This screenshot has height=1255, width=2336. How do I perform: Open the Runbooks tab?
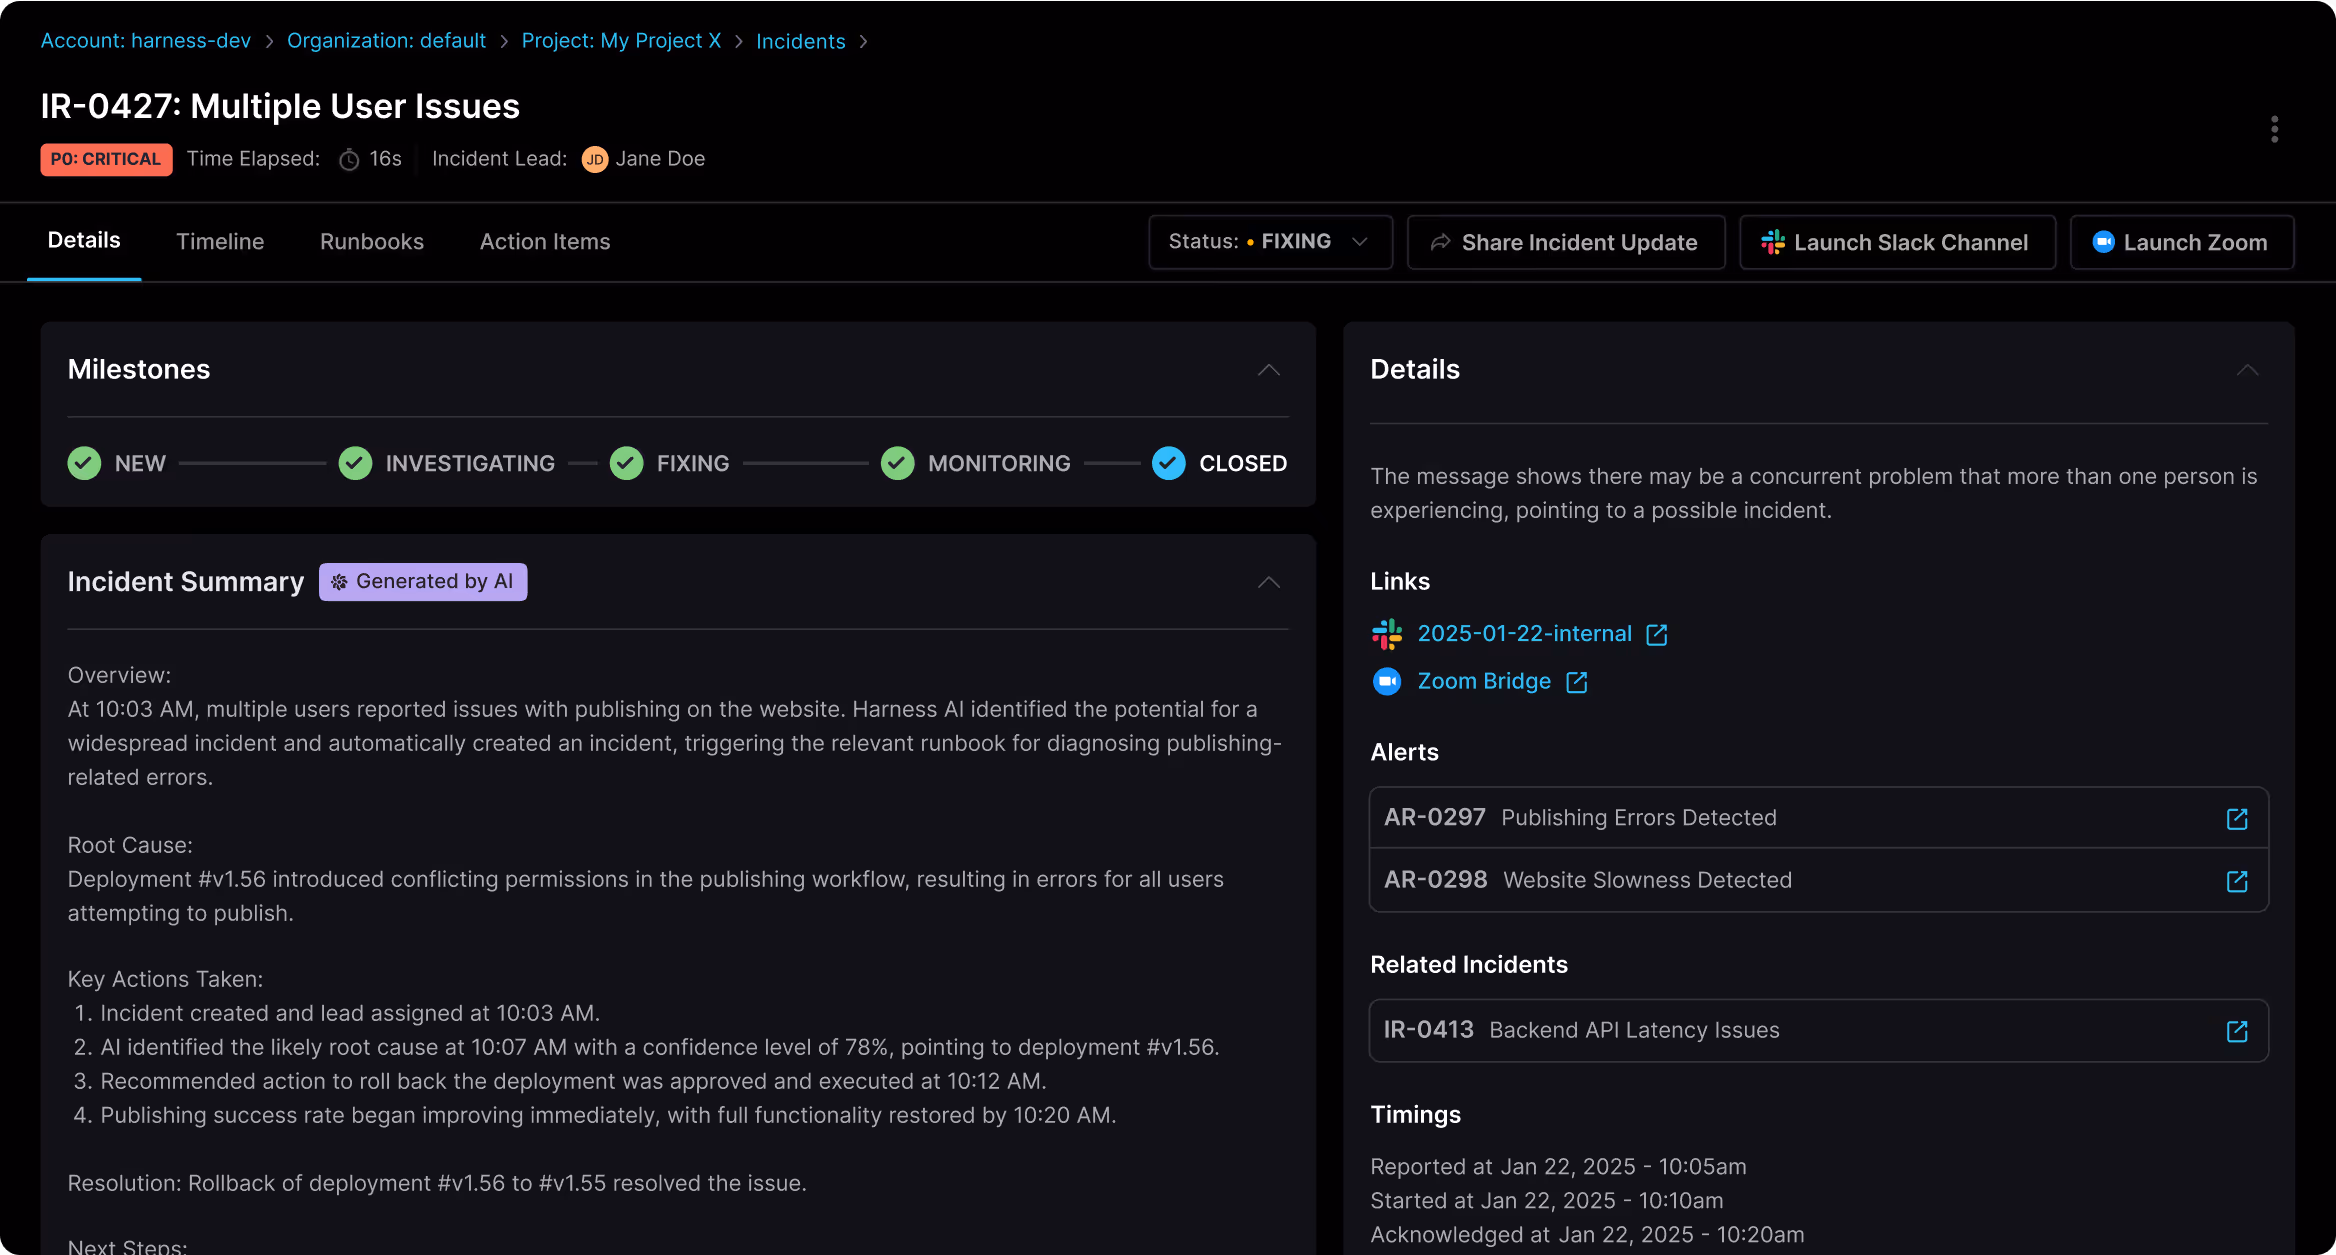tap(372, 242)
